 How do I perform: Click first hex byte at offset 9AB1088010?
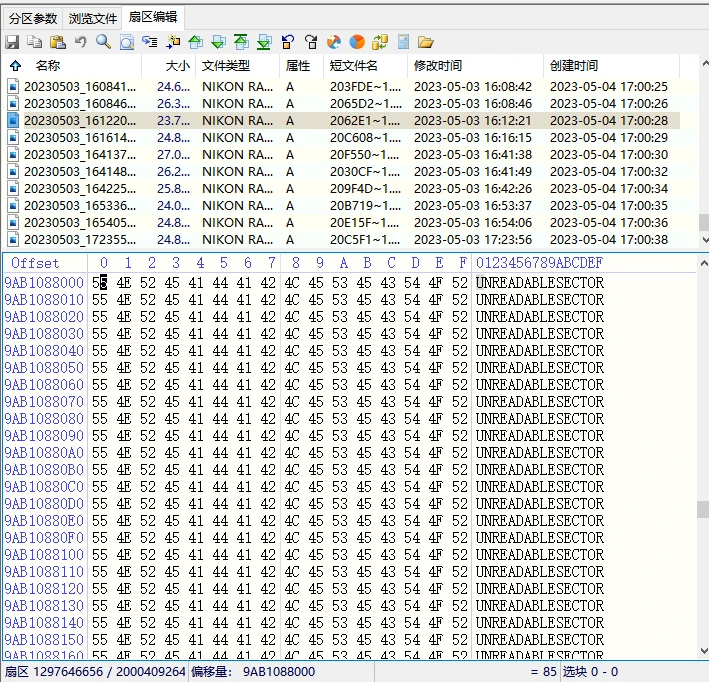(99, 300)
